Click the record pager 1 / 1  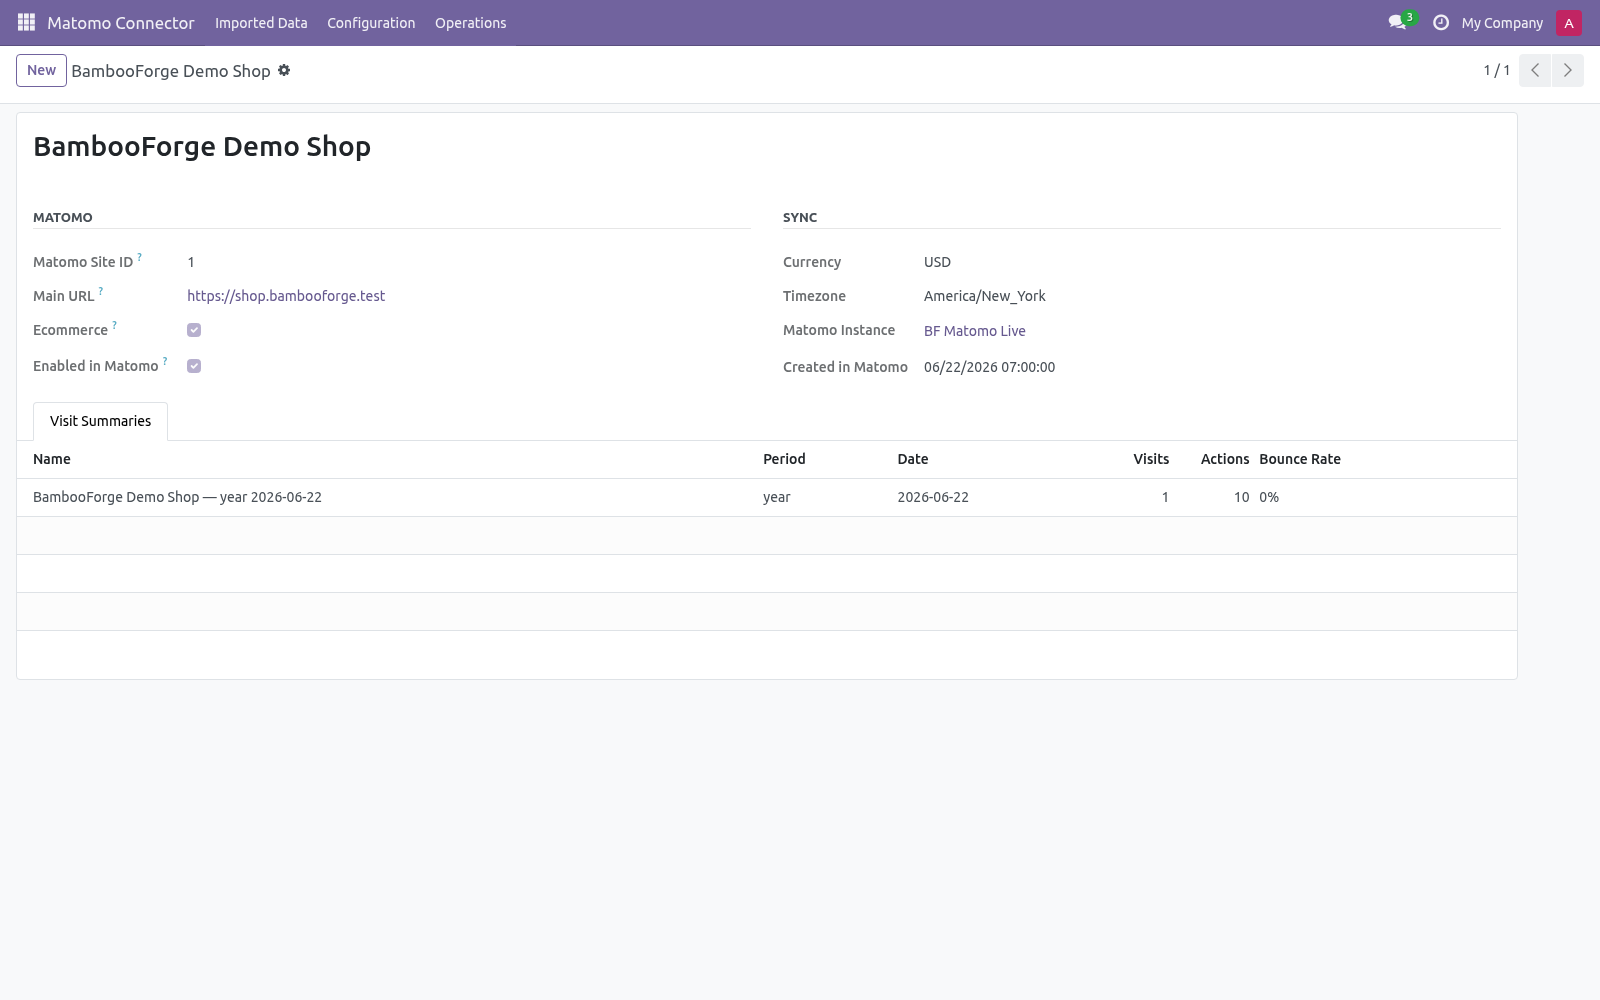1496,70
